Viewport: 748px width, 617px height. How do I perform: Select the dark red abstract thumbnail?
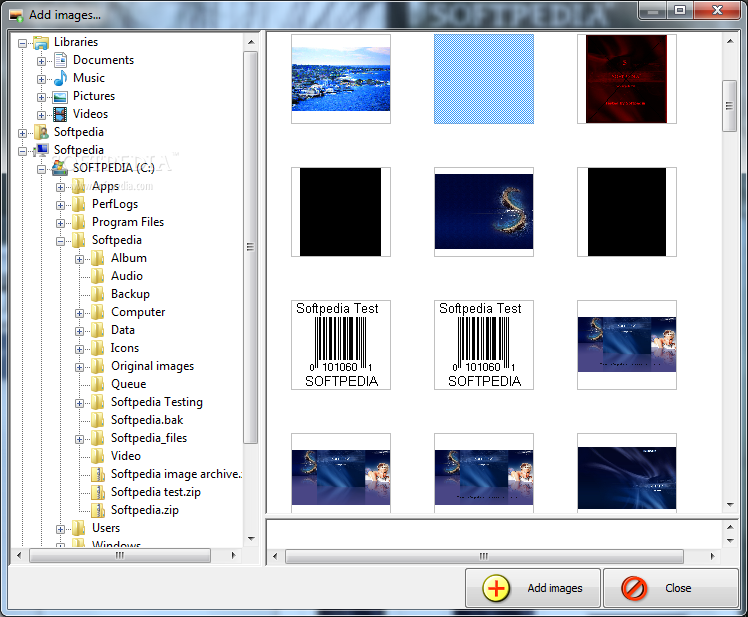(x=626, y=79)
